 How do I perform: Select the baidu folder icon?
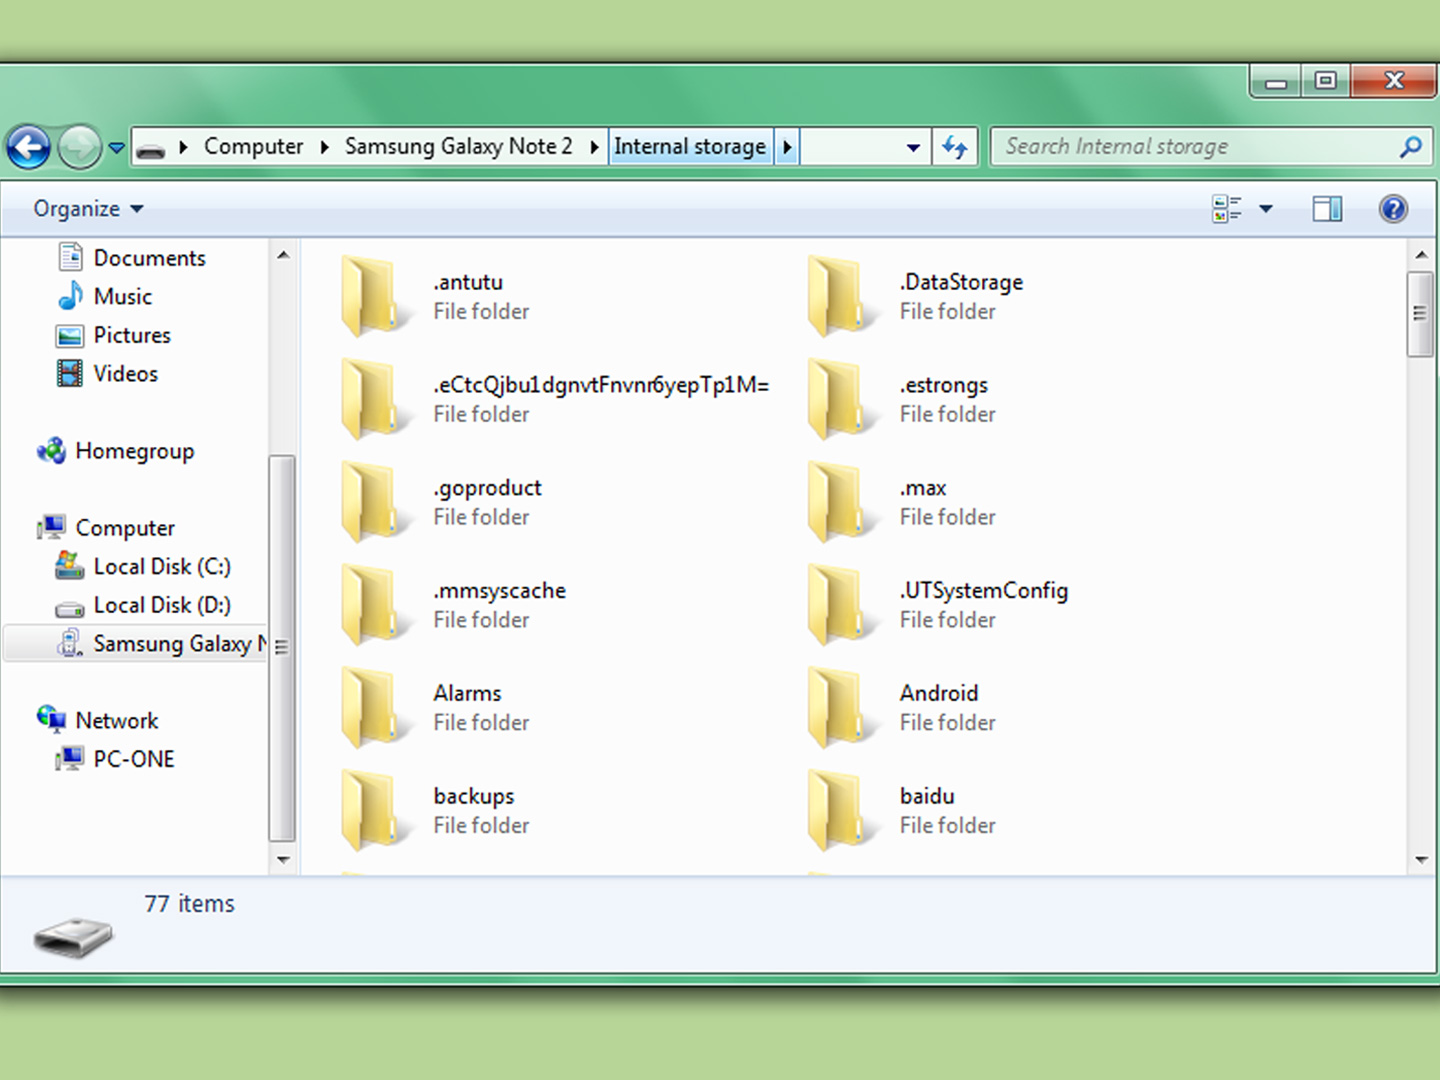tap(842, 811)
